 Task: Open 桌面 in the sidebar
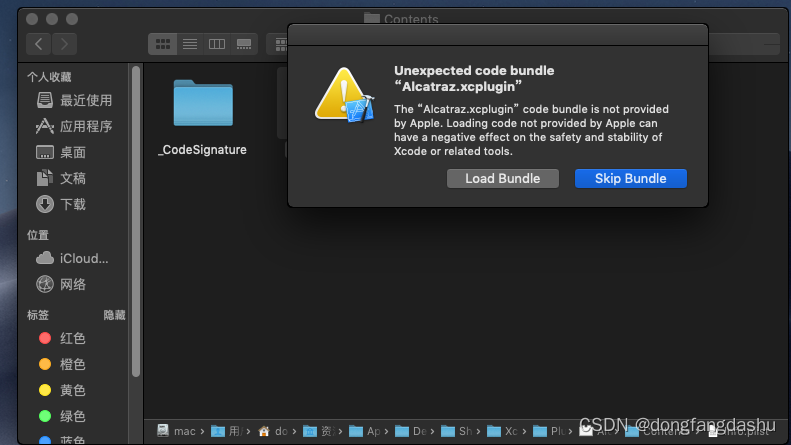tap(61, 152)
